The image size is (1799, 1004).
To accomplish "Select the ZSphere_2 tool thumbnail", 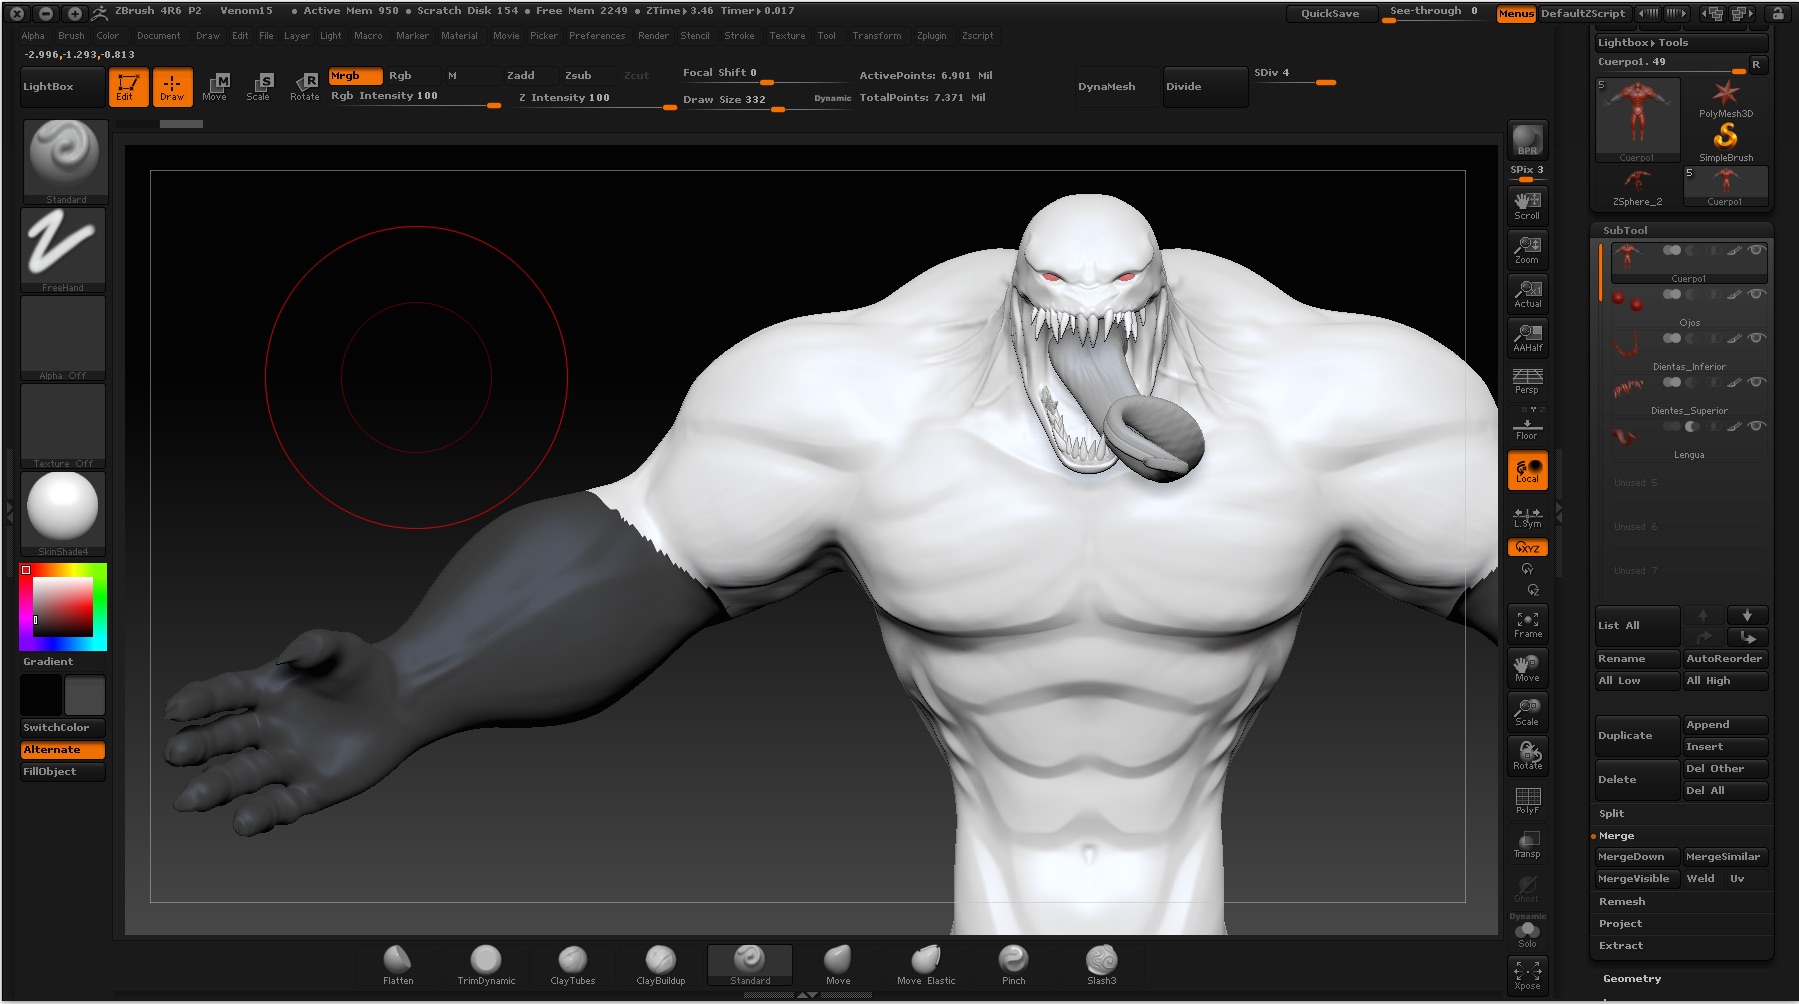I will tap(1637, 187).
